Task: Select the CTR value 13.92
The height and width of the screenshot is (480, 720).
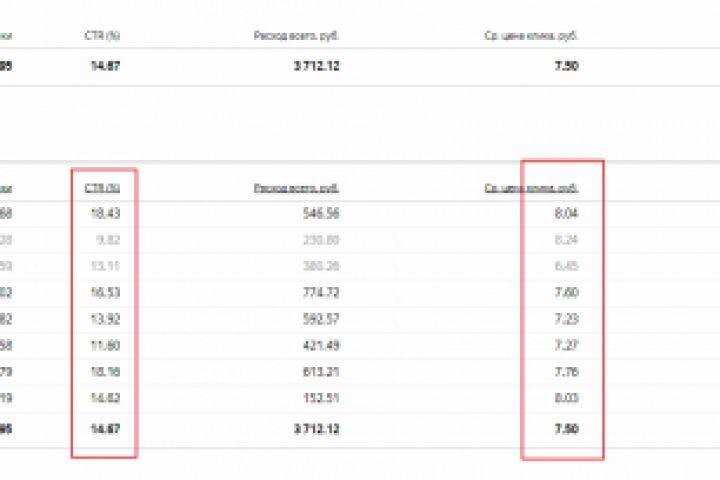Action: tap(105, 318)
